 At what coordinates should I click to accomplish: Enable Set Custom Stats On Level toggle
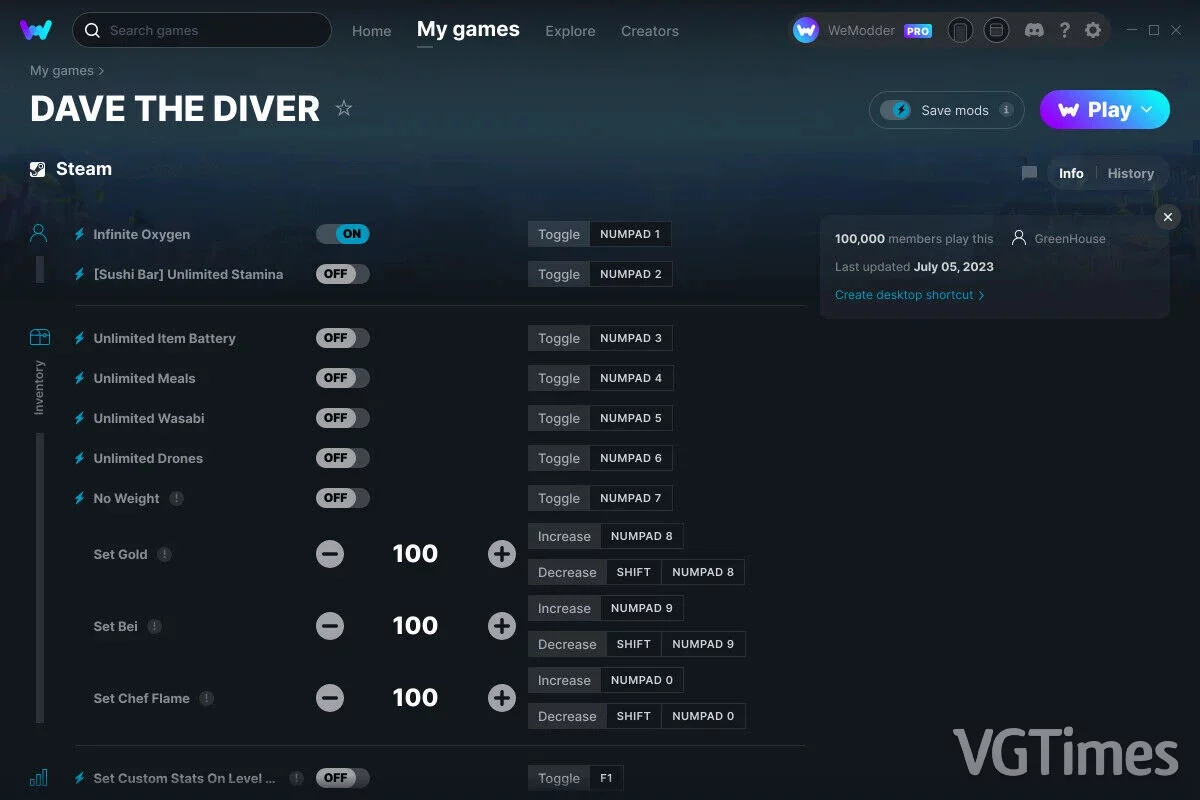343,778
